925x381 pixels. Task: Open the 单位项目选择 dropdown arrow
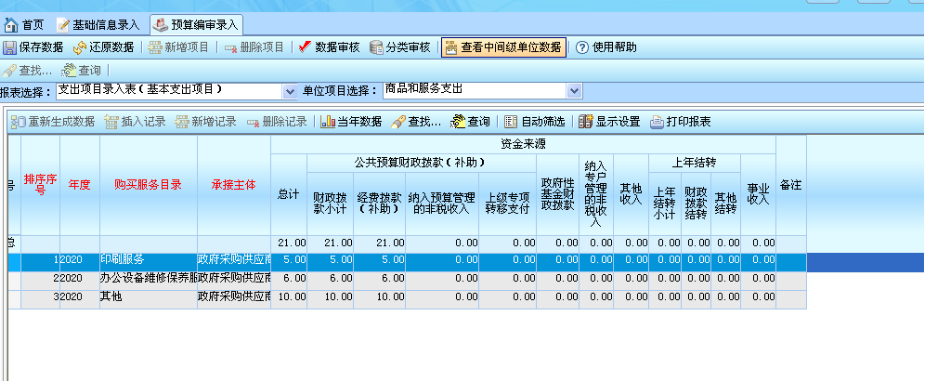574,91
